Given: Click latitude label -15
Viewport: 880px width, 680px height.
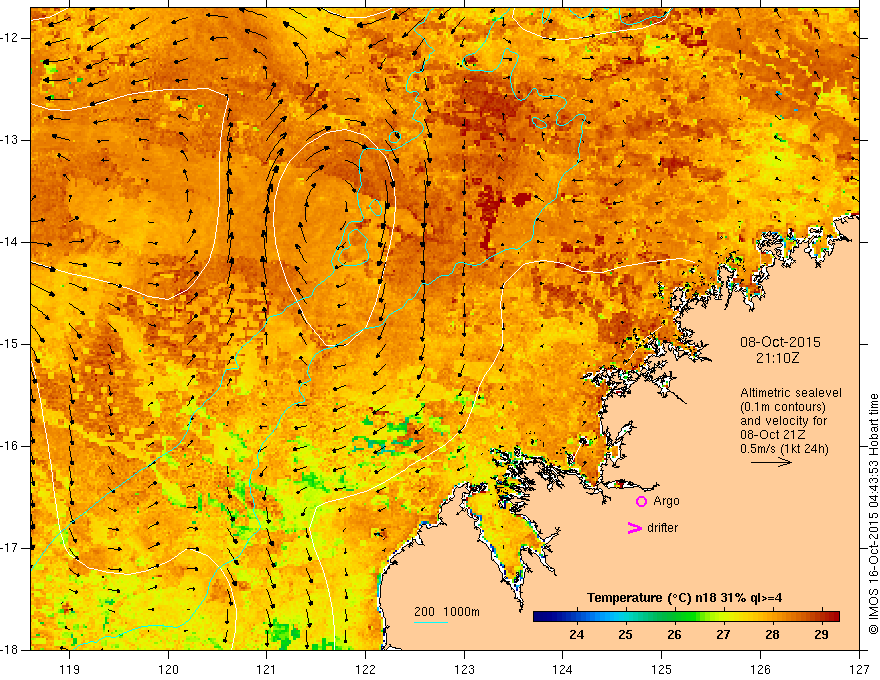Looking at the screenshot, I should point(11,344).
